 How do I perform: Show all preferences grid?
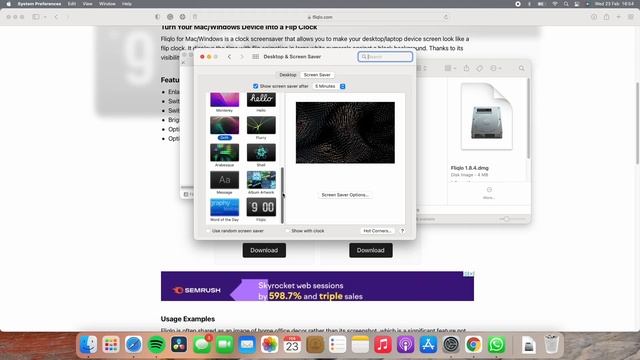[x=256, y=57]
